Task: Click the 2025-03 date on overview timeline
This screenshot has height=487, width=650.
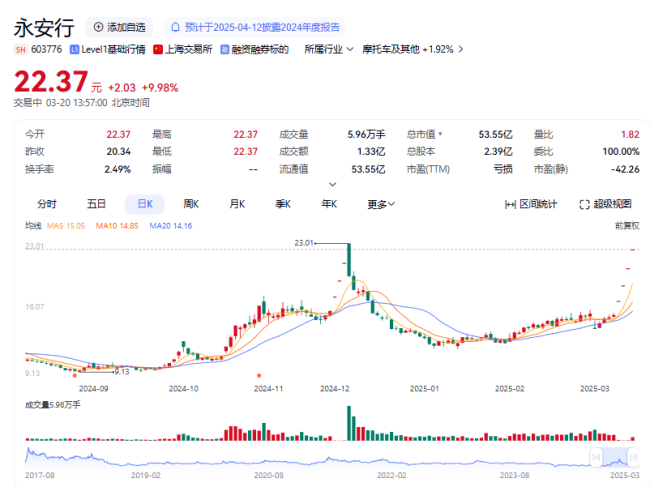Action: [x=624, y=475]
